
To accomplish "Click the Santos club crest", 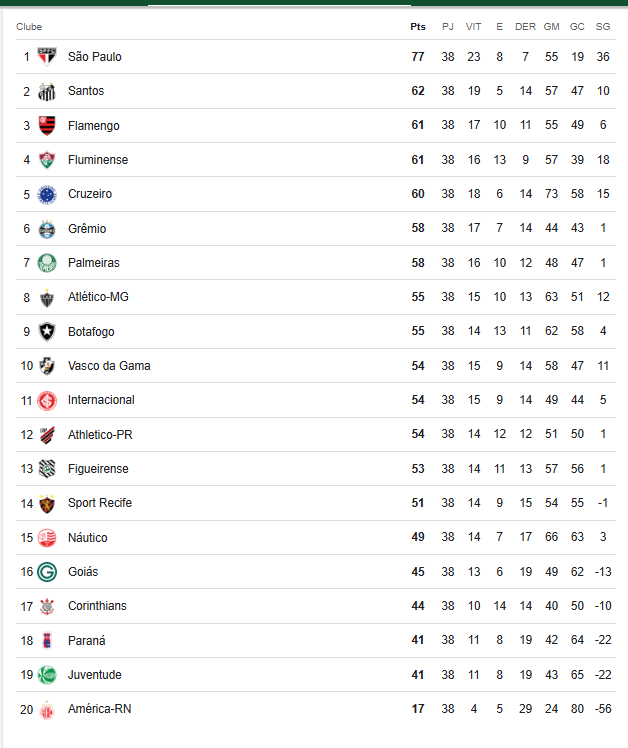I will point(47,91).
